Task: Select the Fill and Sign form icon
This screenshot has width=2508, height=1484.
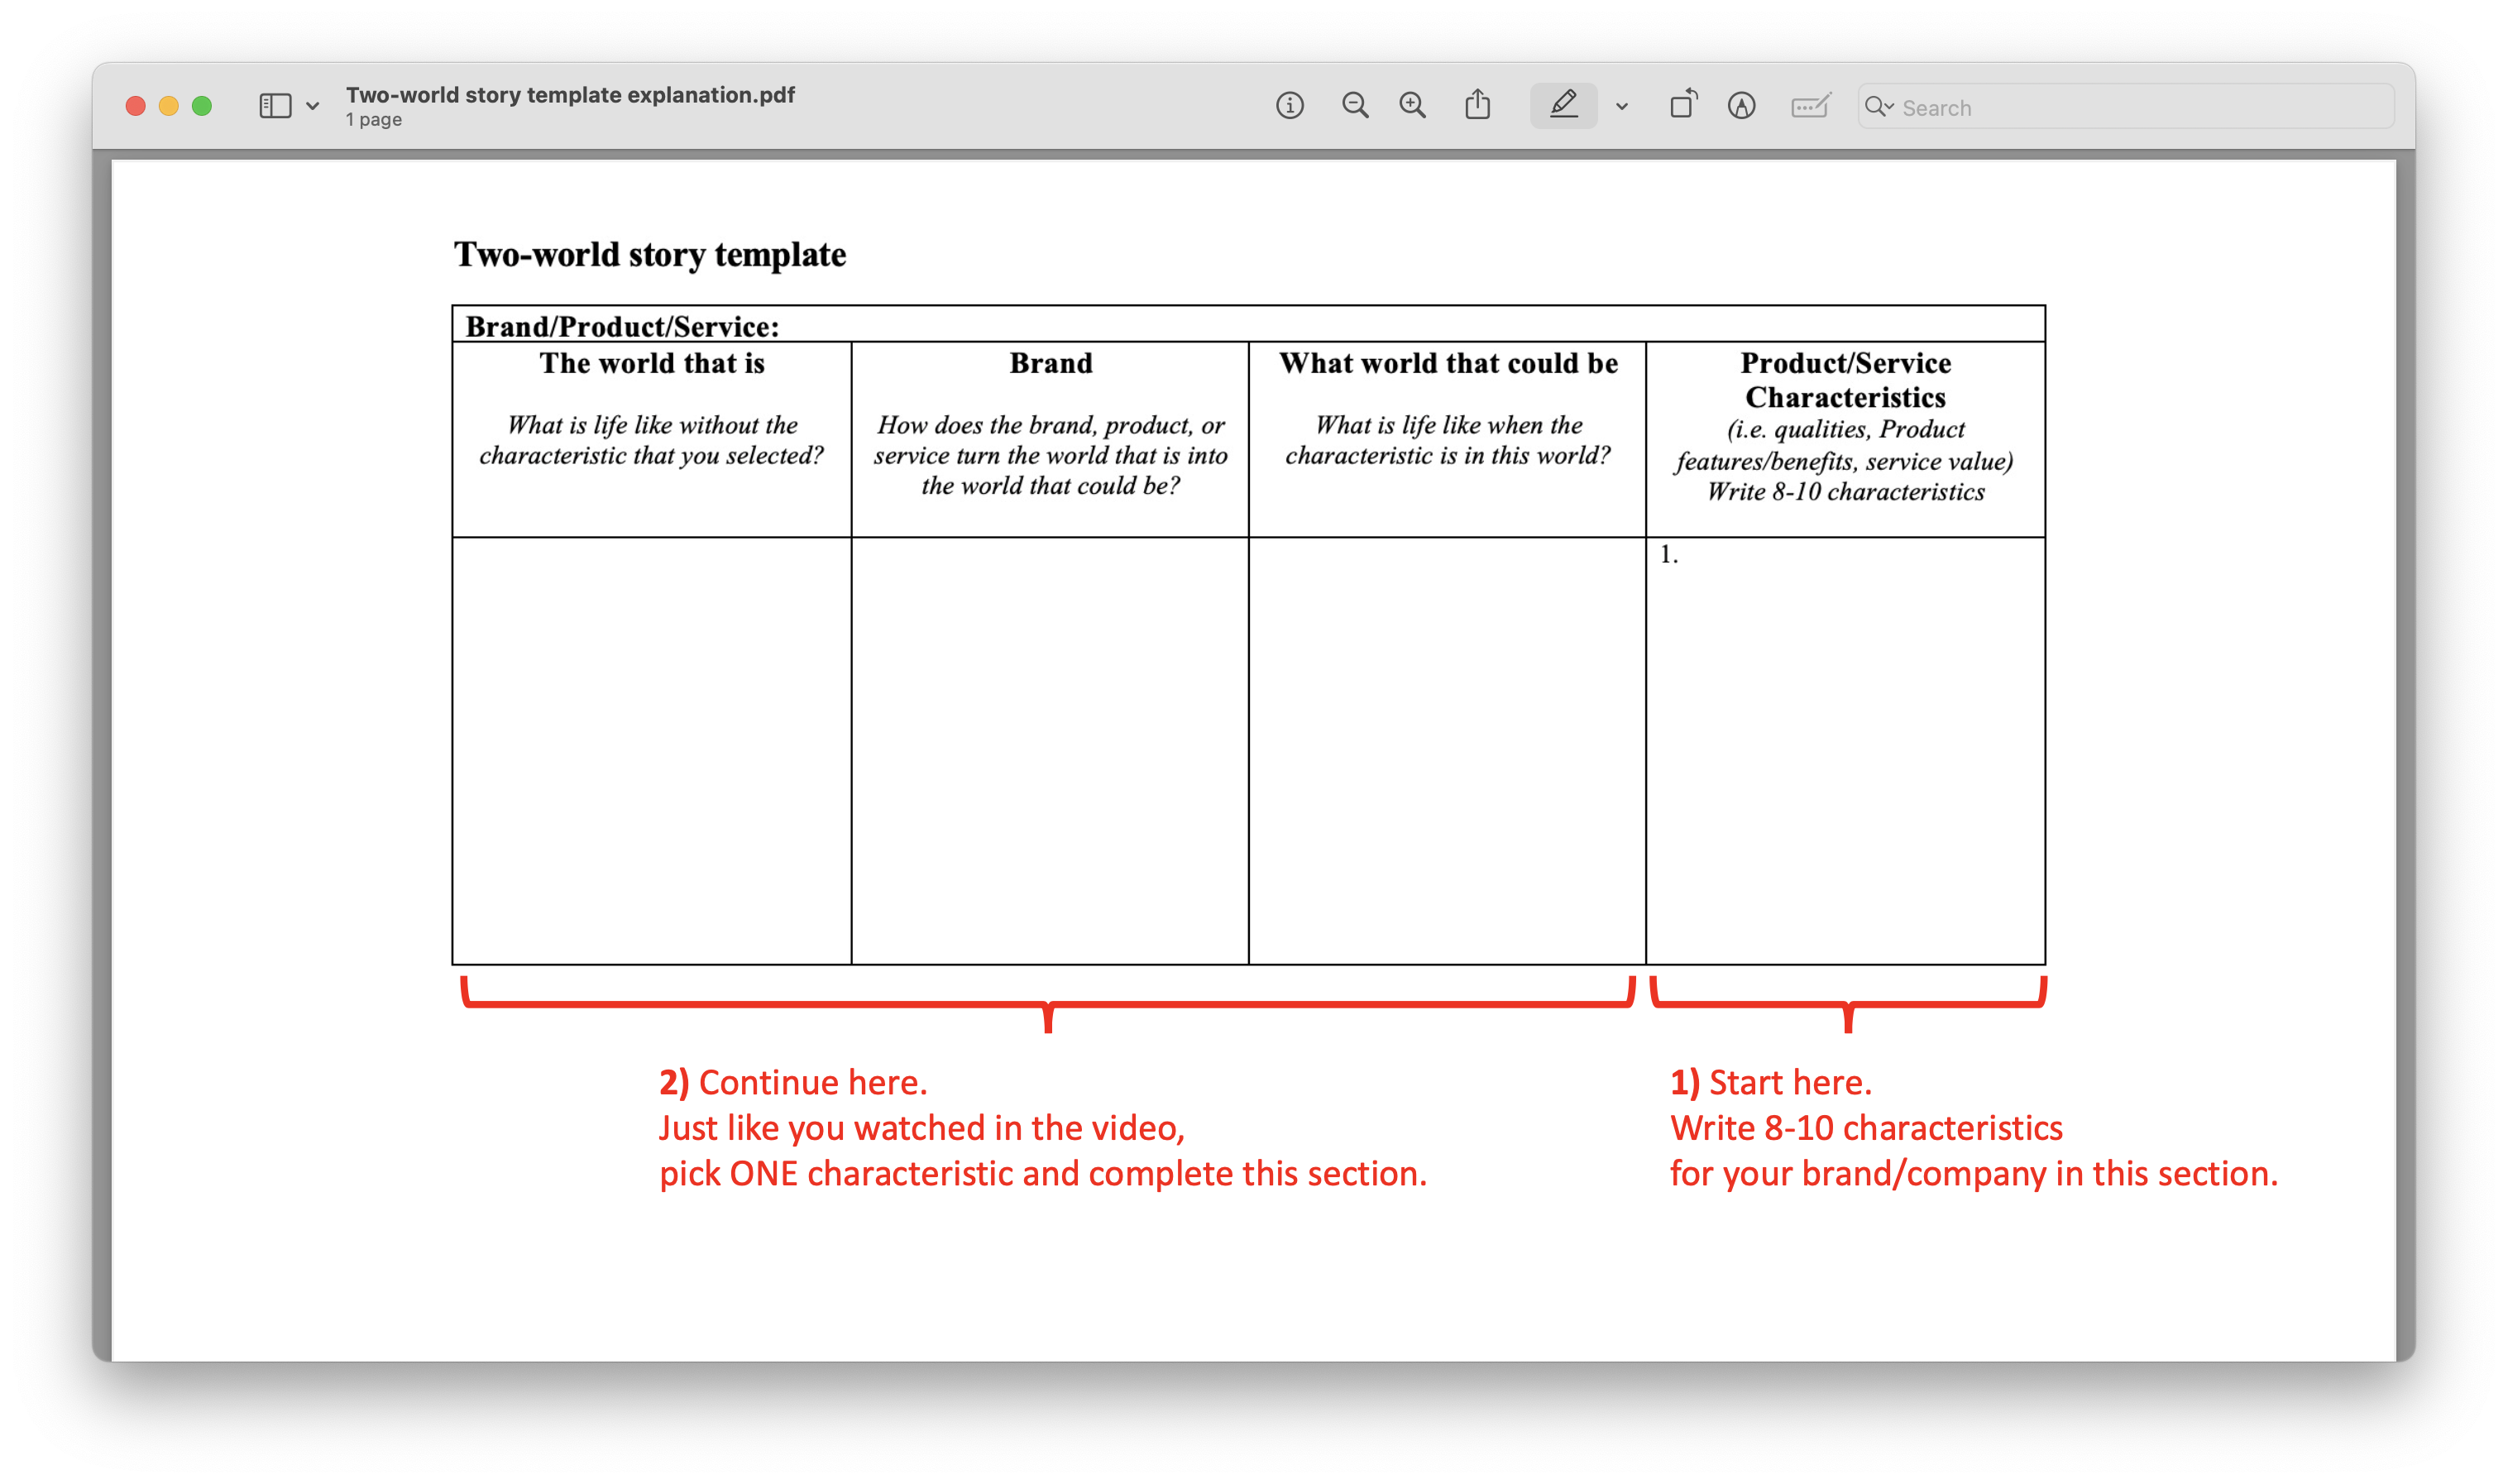Action: pos(1811,106)
